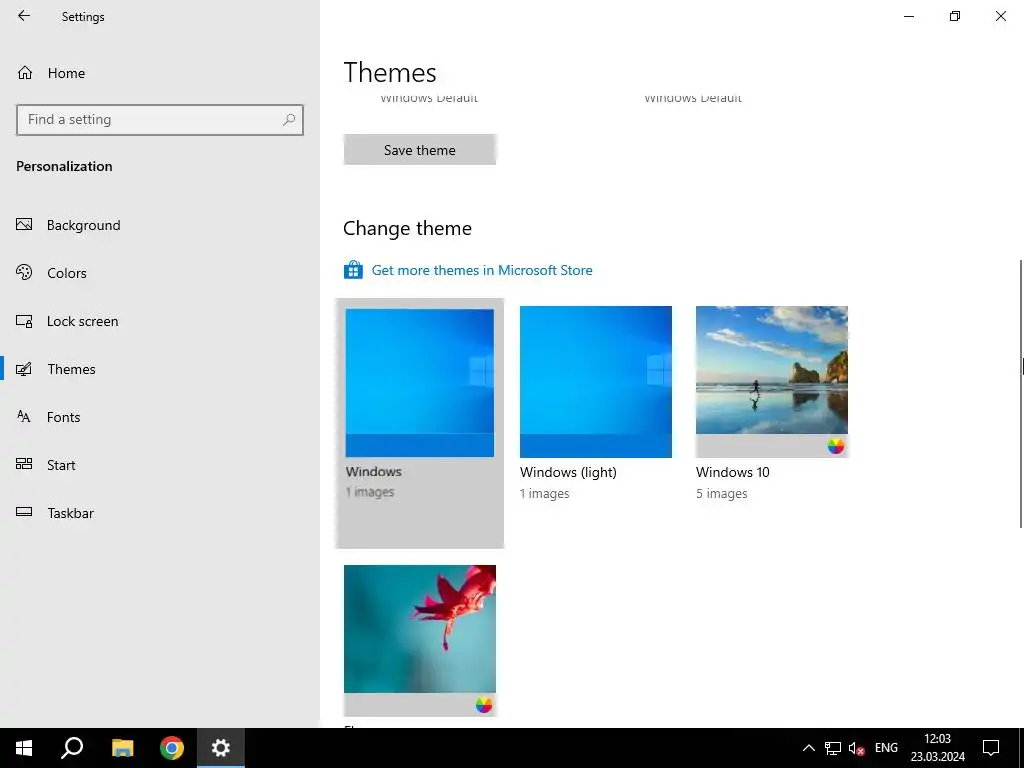1024x768 pixels.
Task: Launch Google Chrome from taskbar
Action: point(172,748)
